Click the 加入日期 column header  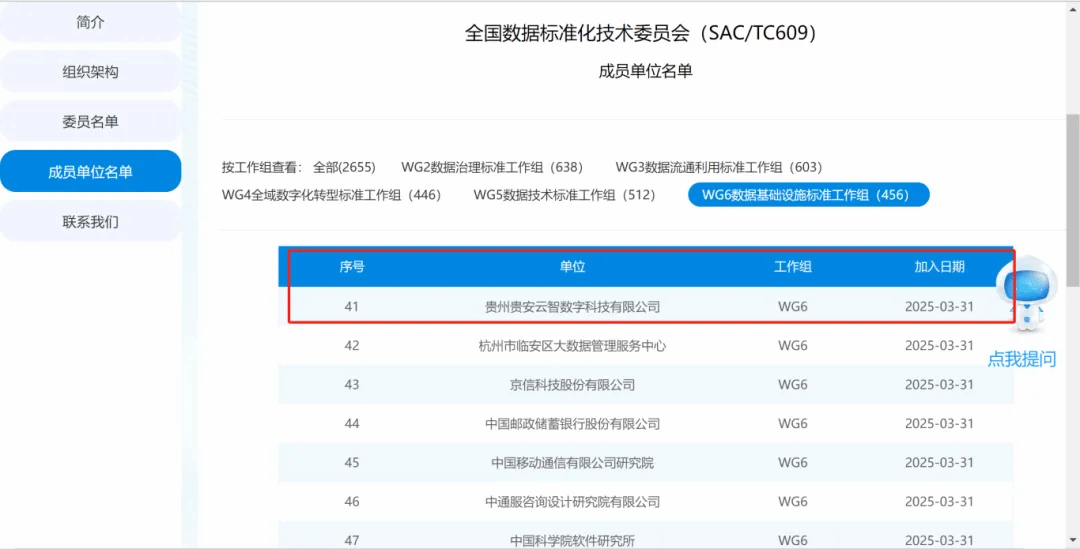[939, 267]
